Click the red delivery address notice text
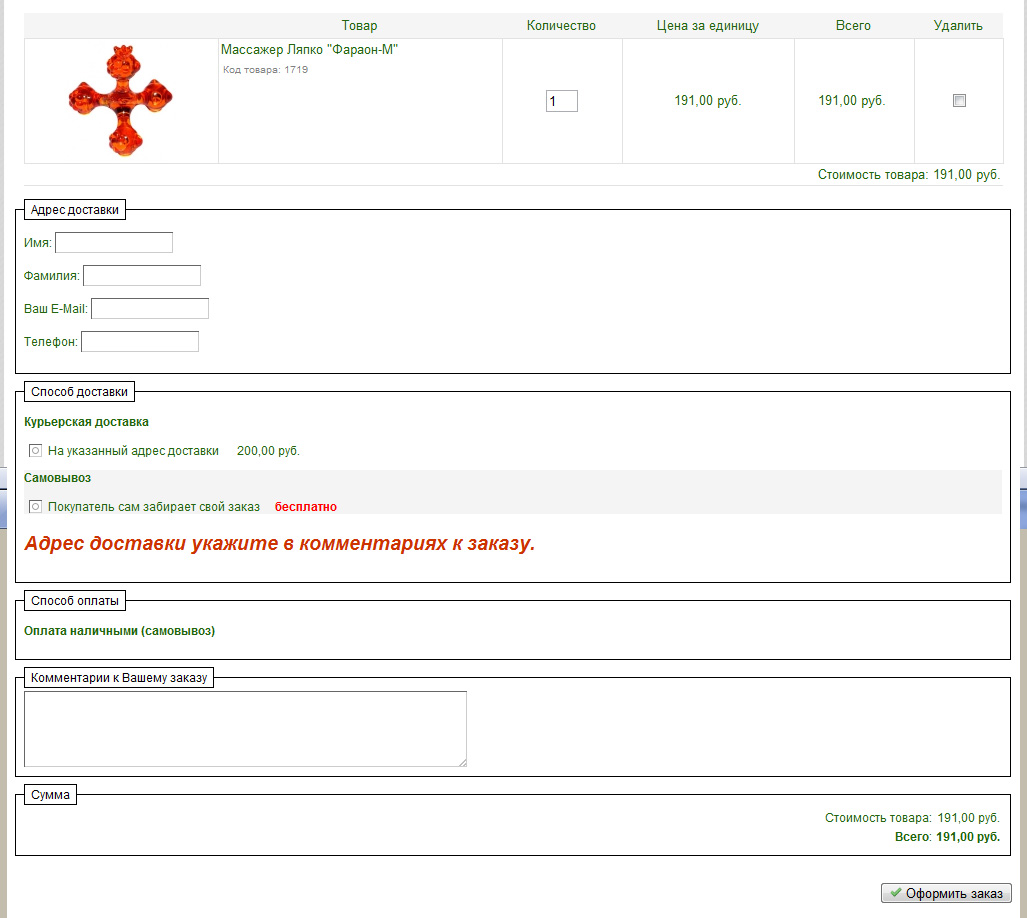 coord(280,543)
